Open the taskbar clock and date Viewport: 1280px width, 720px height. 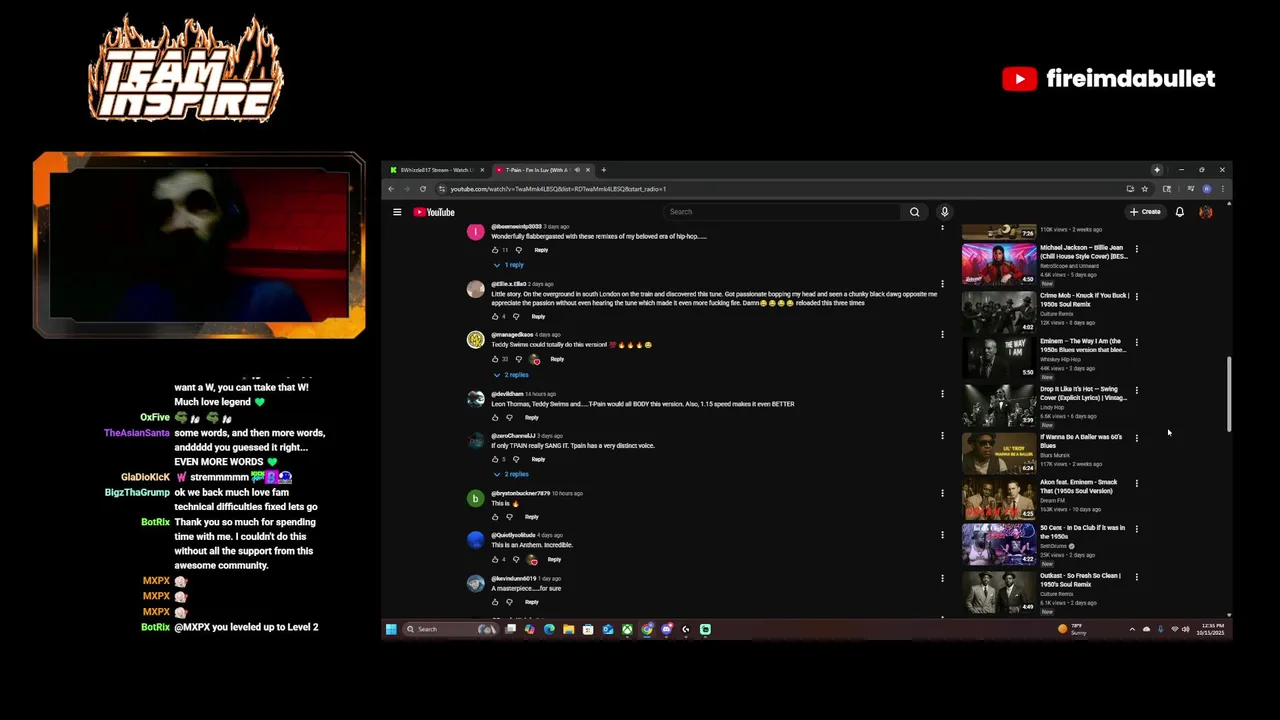(x=1212, y=629)
